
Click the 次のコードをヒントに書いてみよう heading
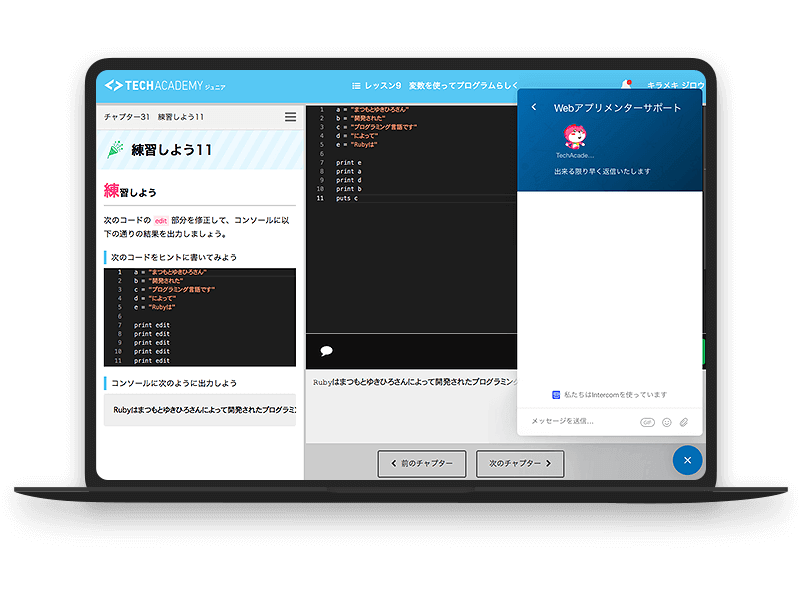click(174, 257)
